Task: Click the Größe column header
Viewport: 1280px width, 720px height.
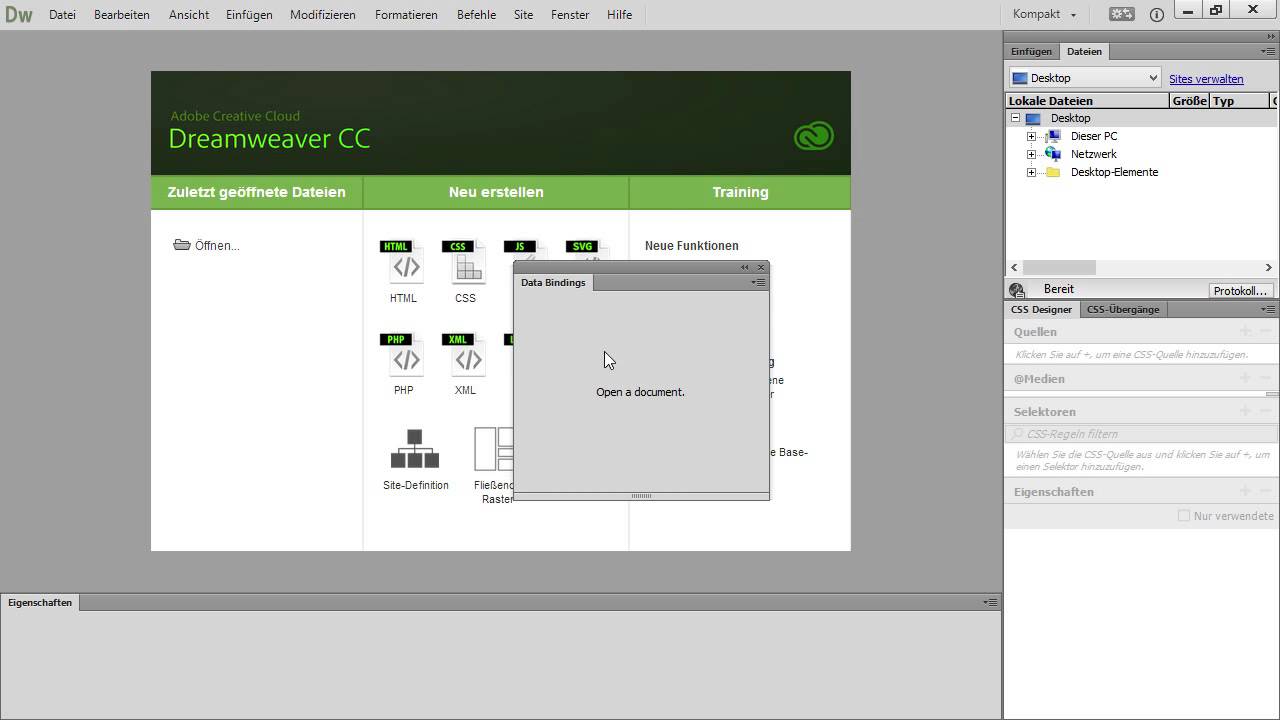Action: 1189,101
